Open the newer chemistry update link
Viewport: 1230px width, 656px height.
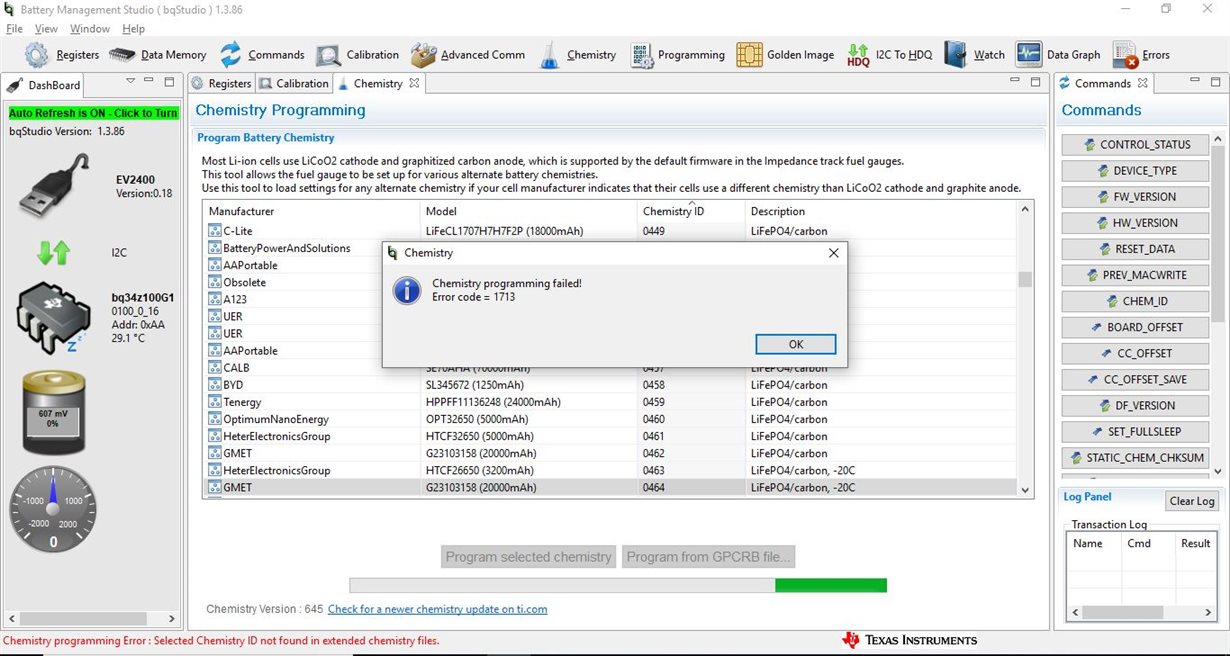[x=437, y=609]
